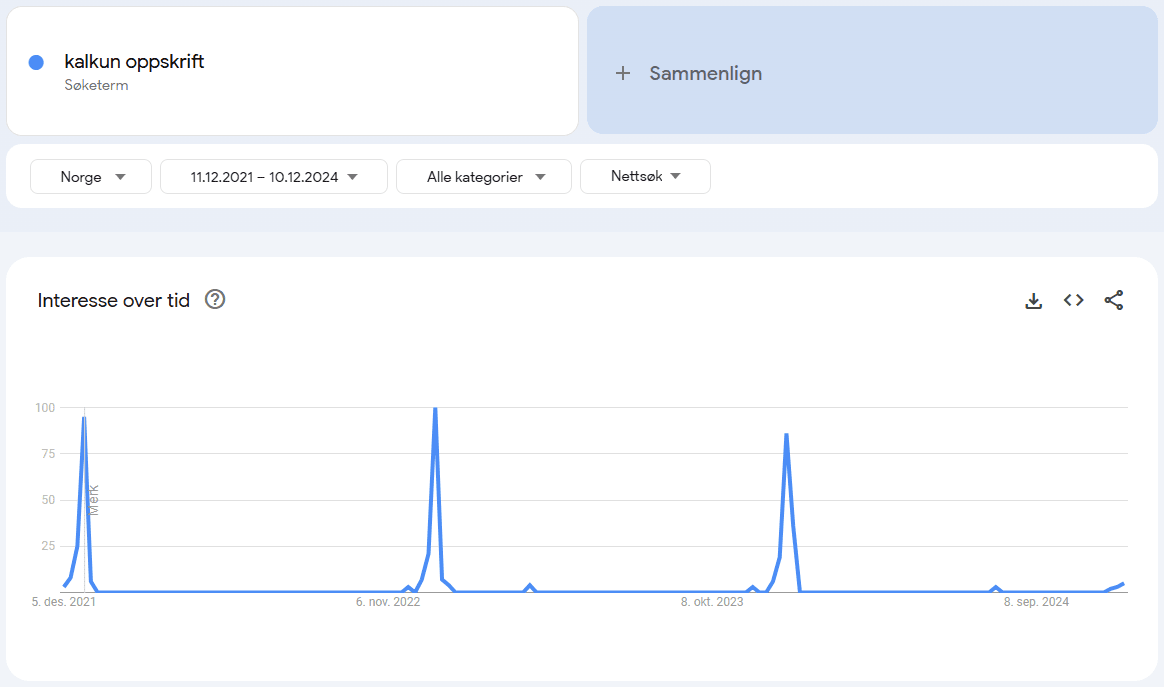1164x687 pixels.
Task: Open the Alle kategorier dropdown
Action: click(483, 176)
